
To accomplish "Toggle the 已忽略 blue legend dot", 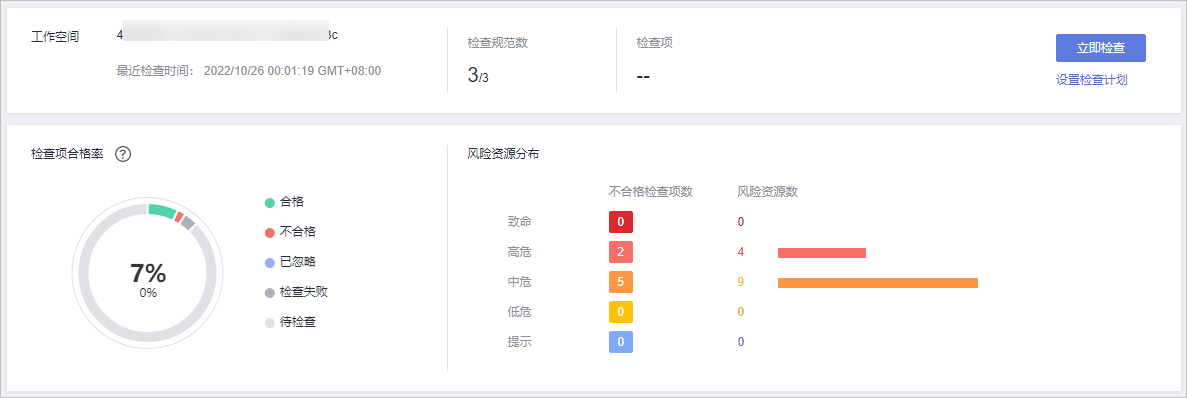I will (x=269, y=263).
